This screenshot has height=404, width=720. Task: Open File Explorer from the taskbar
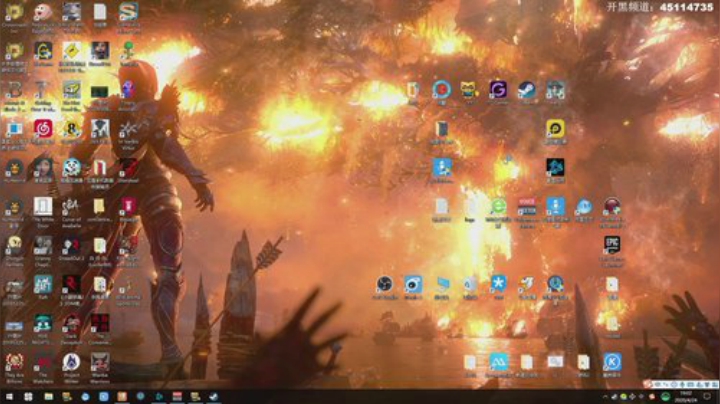(48, 396)
